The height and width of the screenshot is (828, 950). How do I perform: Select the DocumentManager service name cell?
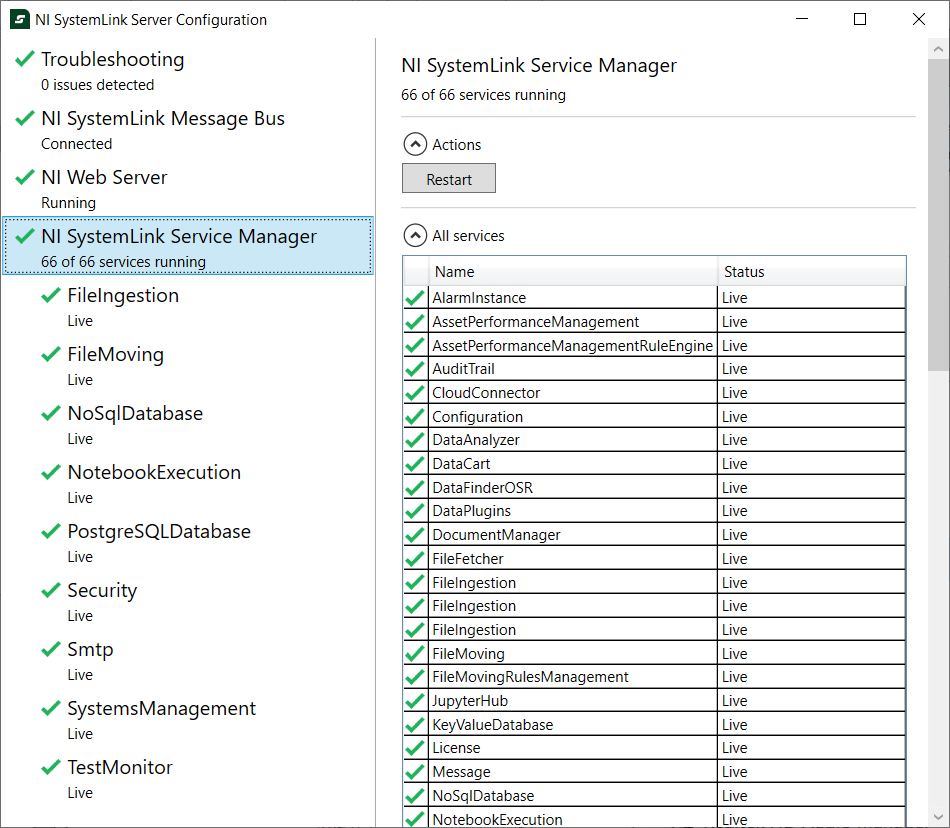(x=573, y=535)
